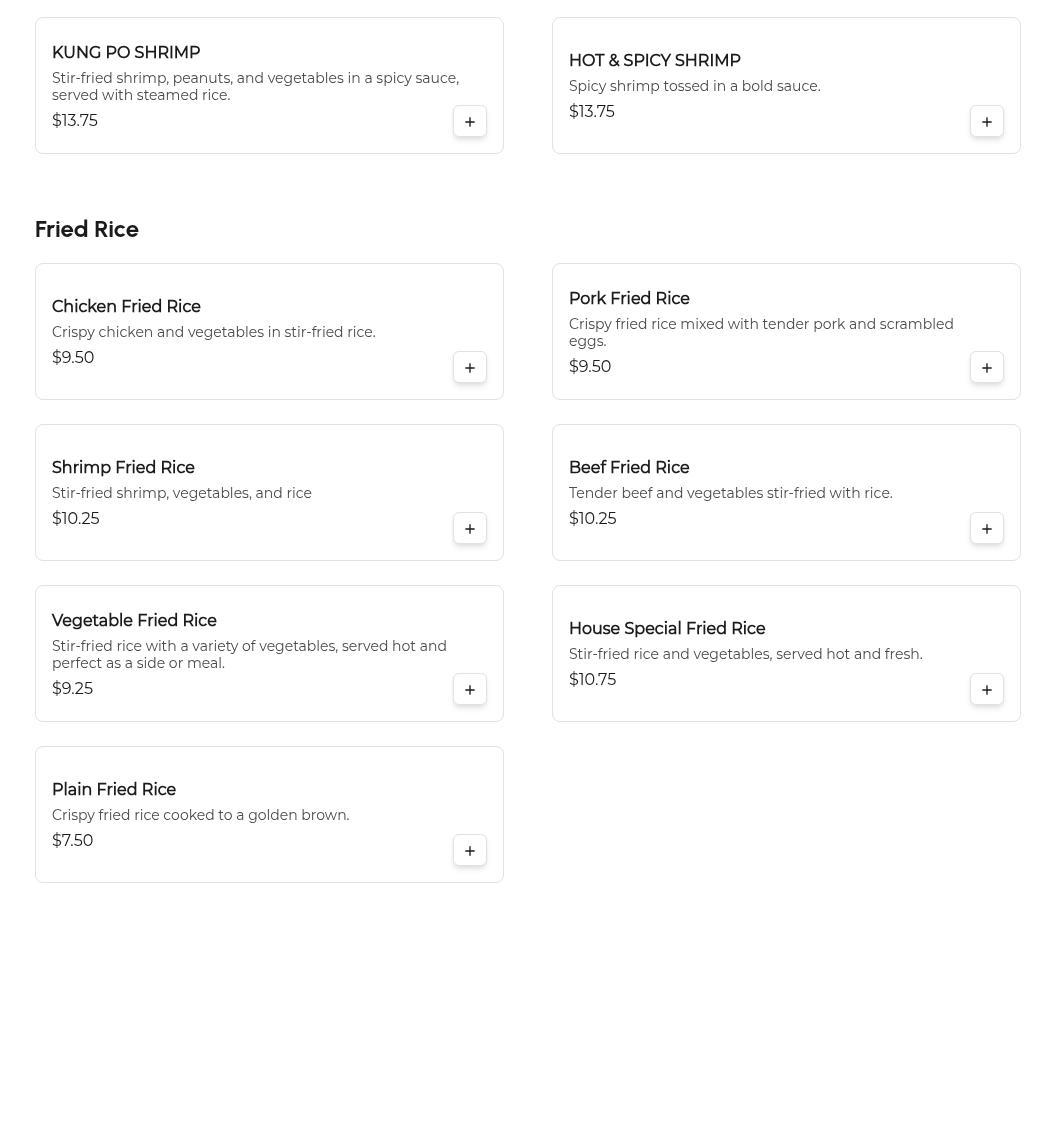Open the Pork Fried Rice title
This screenshot has height=1124, width=1050.
point(629,299)
